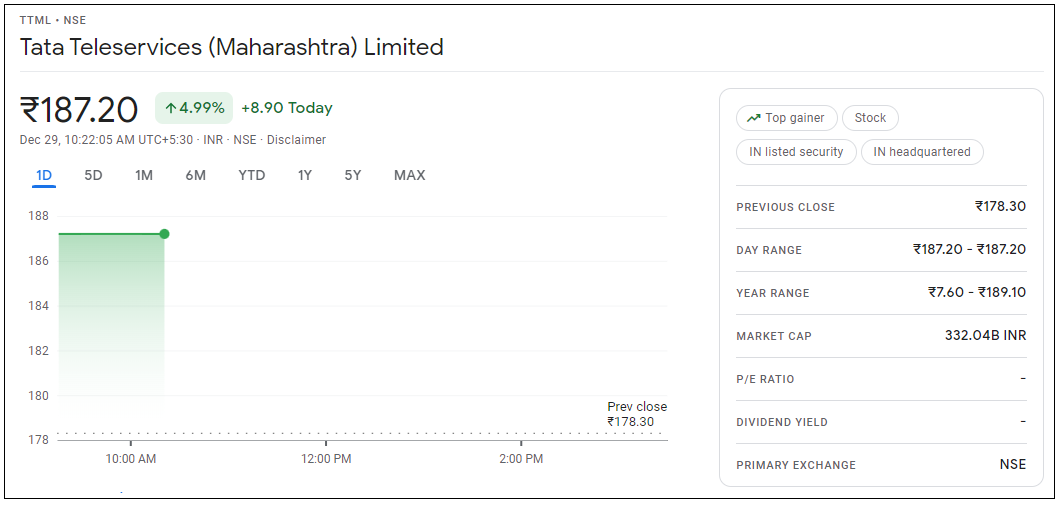Switch to the 5Y chart range
The height and width of the screenshot is (505, 1061).
pos(353,176)
